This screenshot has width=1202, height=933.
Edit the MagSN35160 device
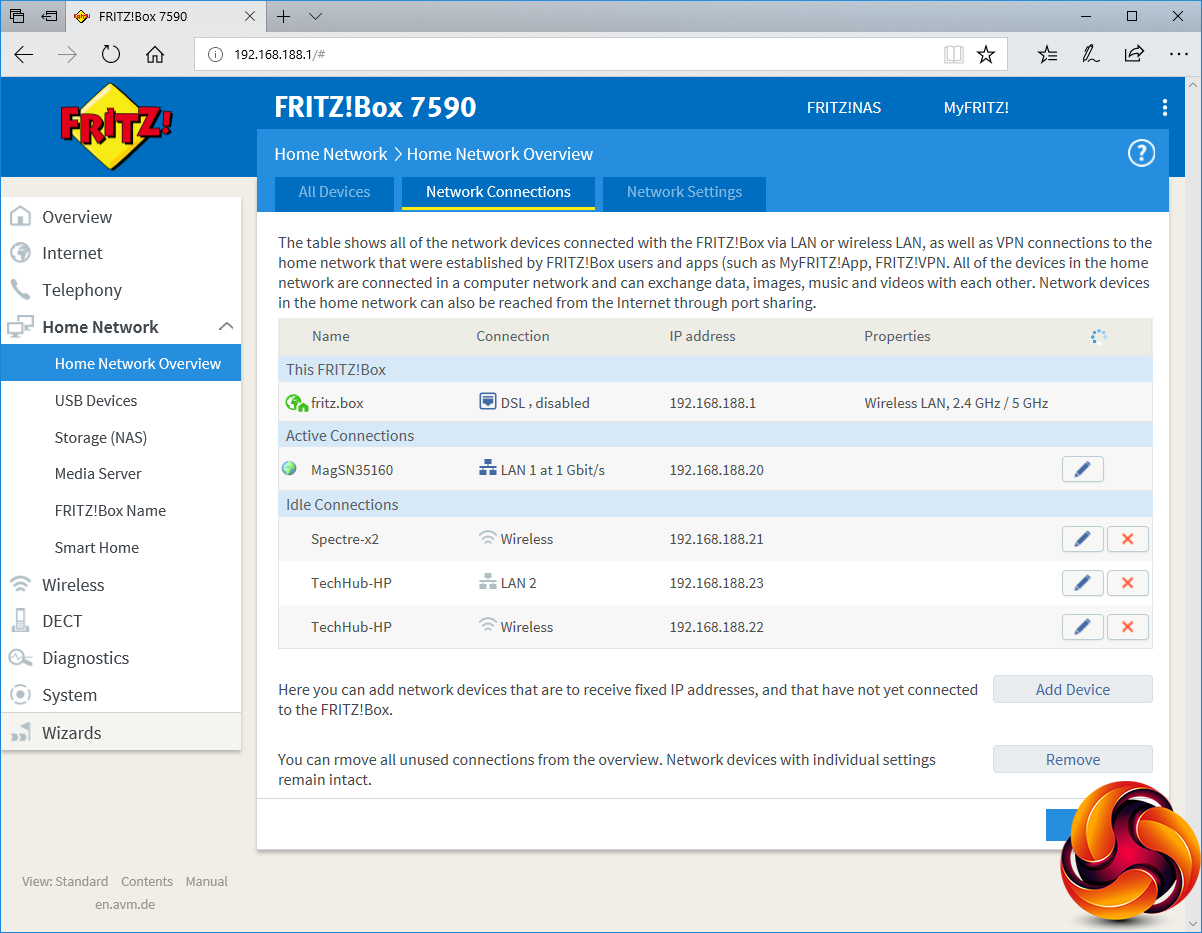[x=1082, y=469]
